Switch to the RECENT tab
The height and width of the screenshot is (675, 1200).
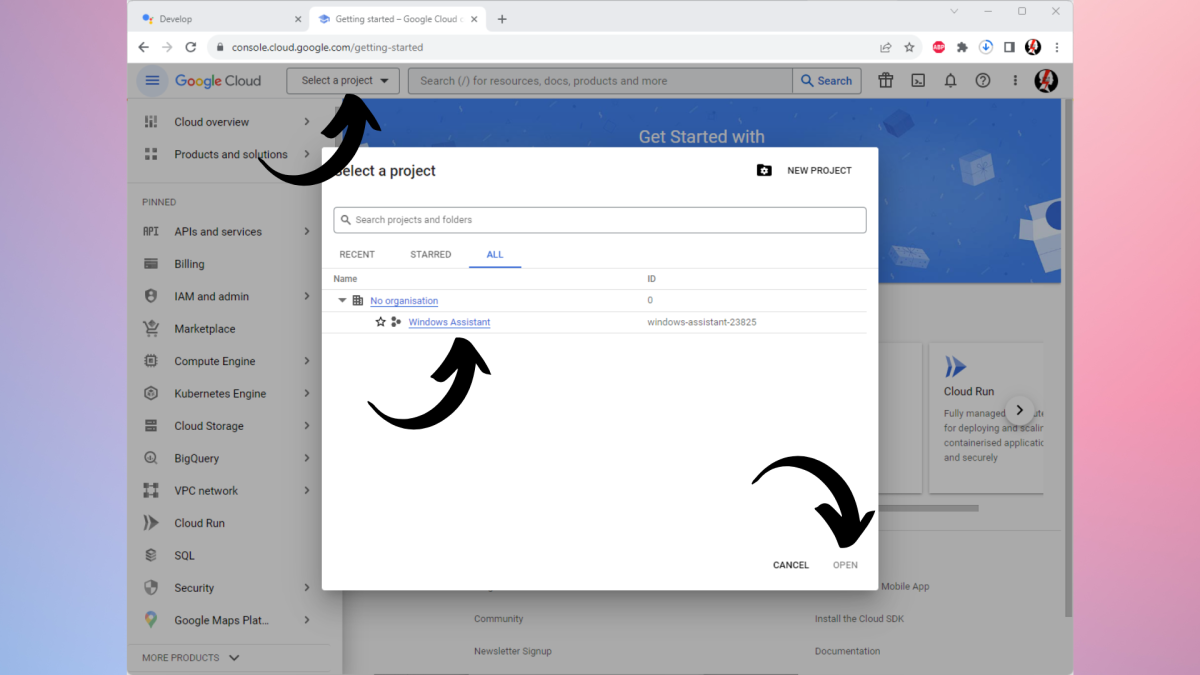(x=357, y=254)
